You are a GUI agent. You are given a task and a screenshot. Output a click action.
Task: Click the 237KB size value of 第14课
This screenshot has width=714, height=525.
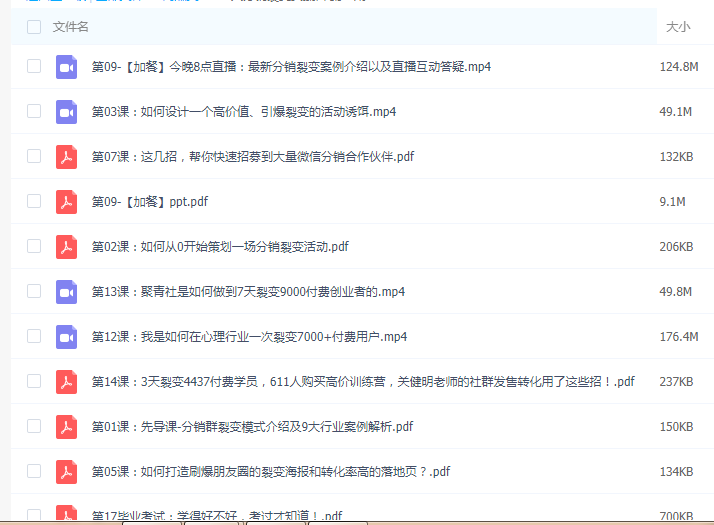[676, 382]
